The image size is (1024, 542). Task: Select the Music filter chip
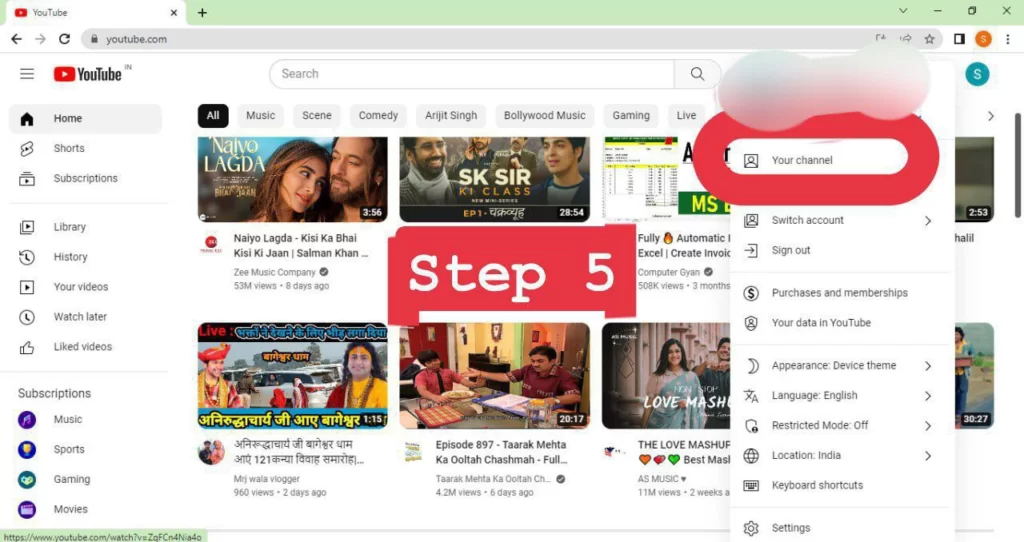coord(261,116)
